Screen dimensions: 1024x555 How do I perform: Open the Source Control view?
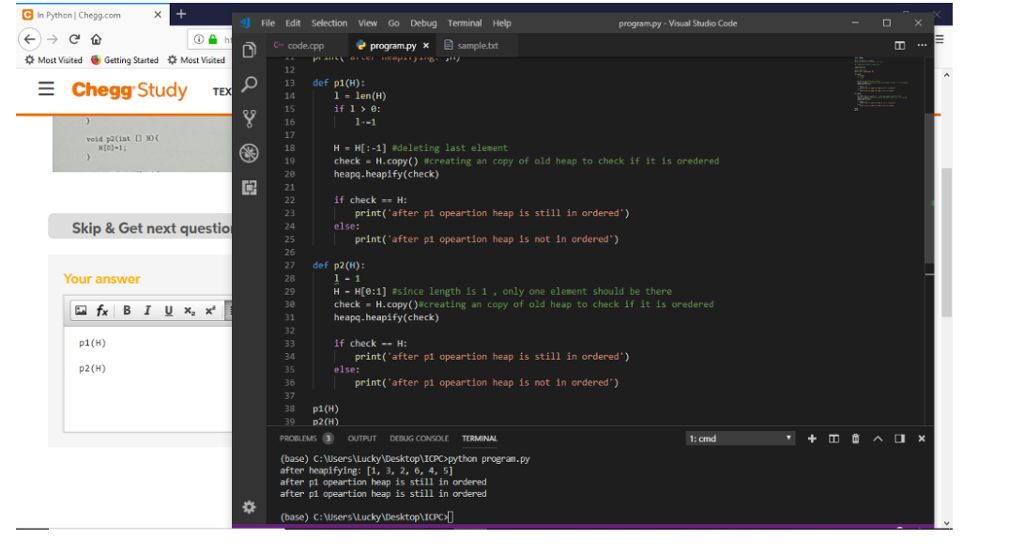point(249,119)
